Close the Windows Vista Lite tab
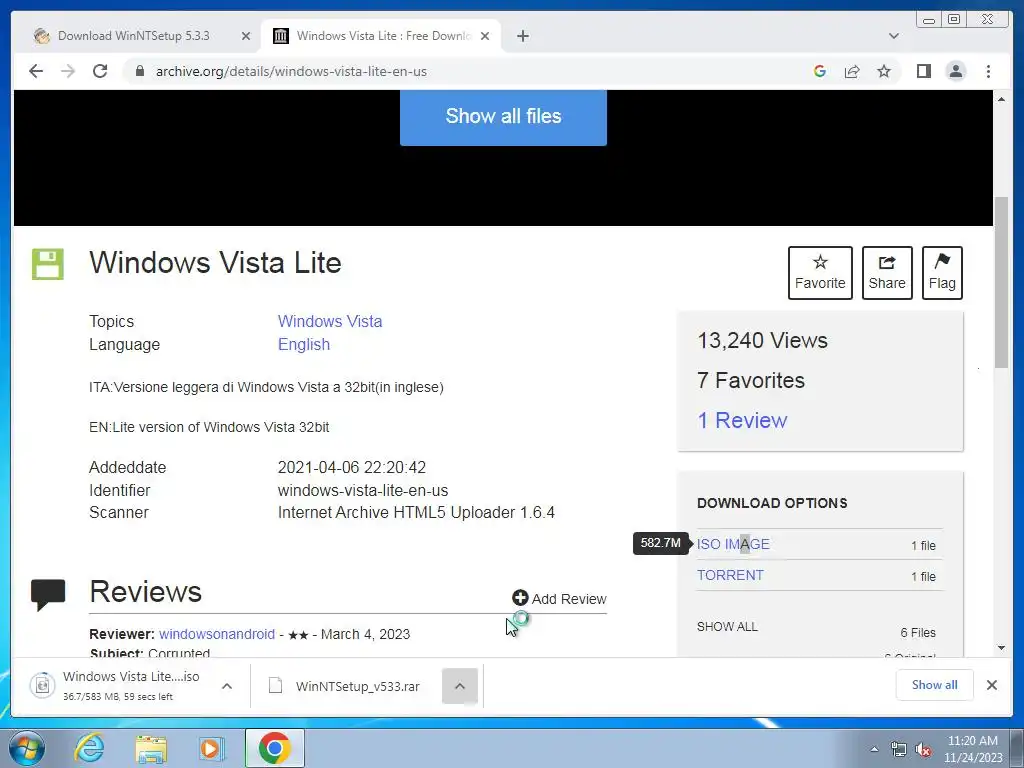The height and width of the screenshot is (768, 1024). (485, 36)
